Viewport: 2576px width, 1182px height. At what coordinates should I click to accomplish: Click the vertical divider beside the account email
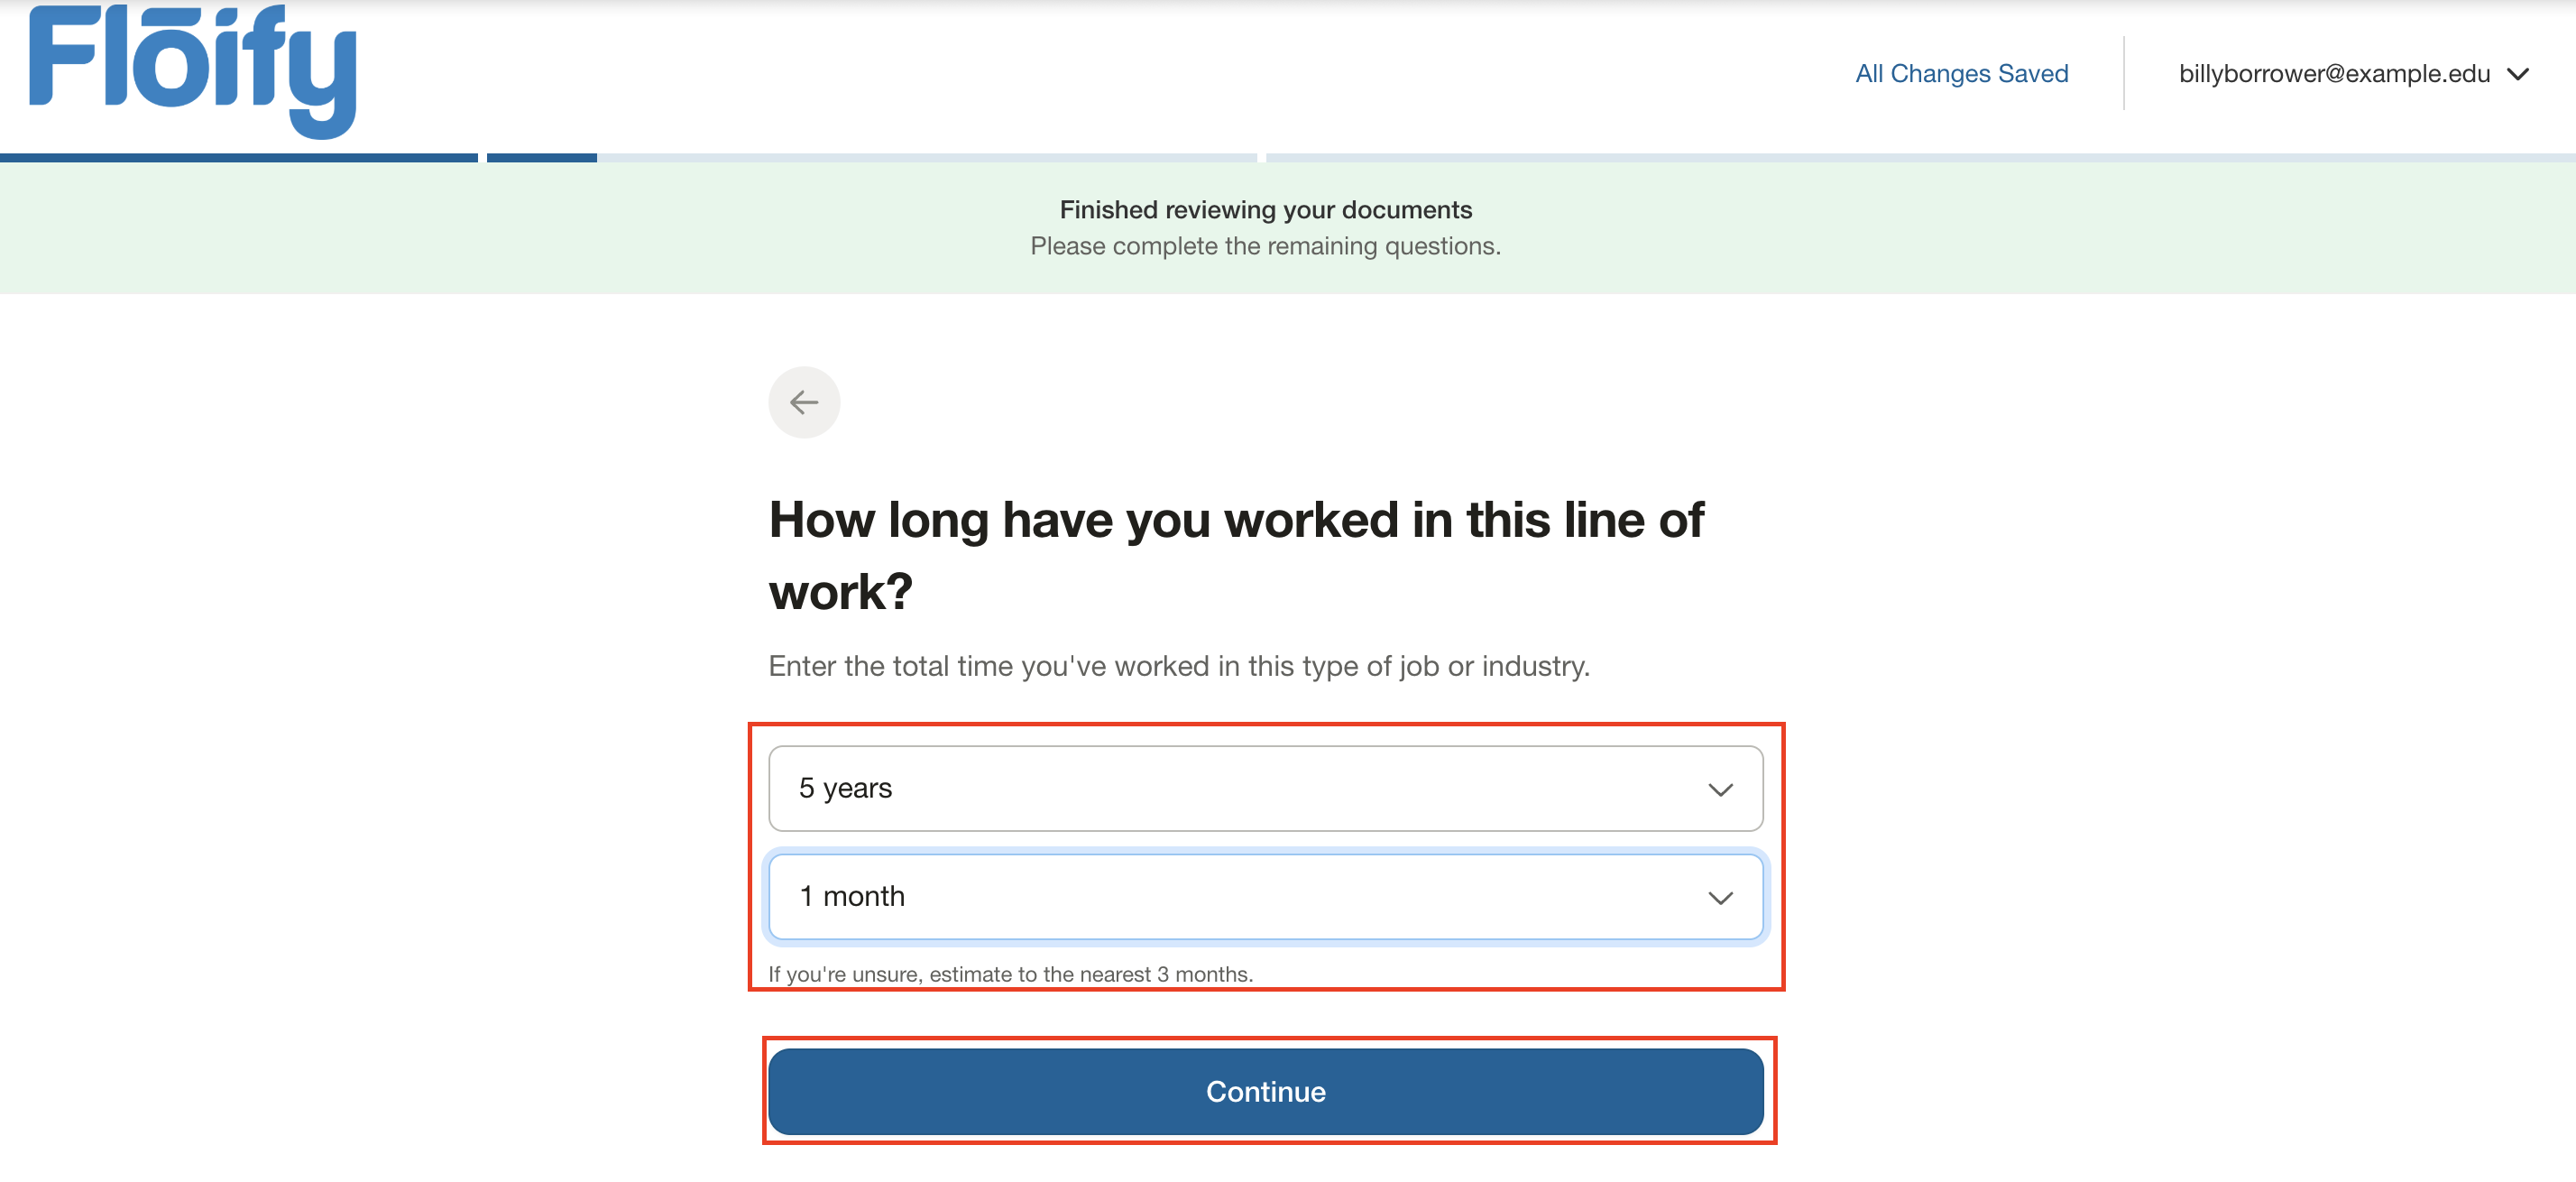[x=2123, y=74]
